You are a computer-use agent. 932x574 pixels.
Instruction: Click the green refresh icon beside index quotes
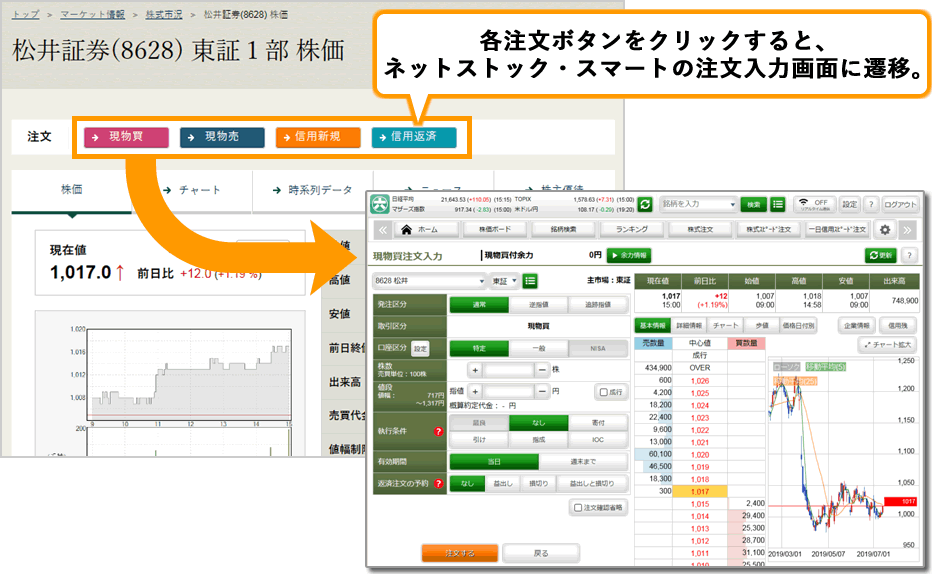tap(645, 204)
